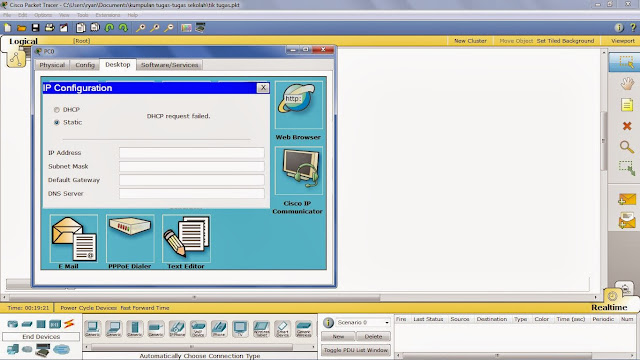The width and height of the screenshot is (640, 360).
Task: Click Set Tiled Background button
Action: point(565,41)
